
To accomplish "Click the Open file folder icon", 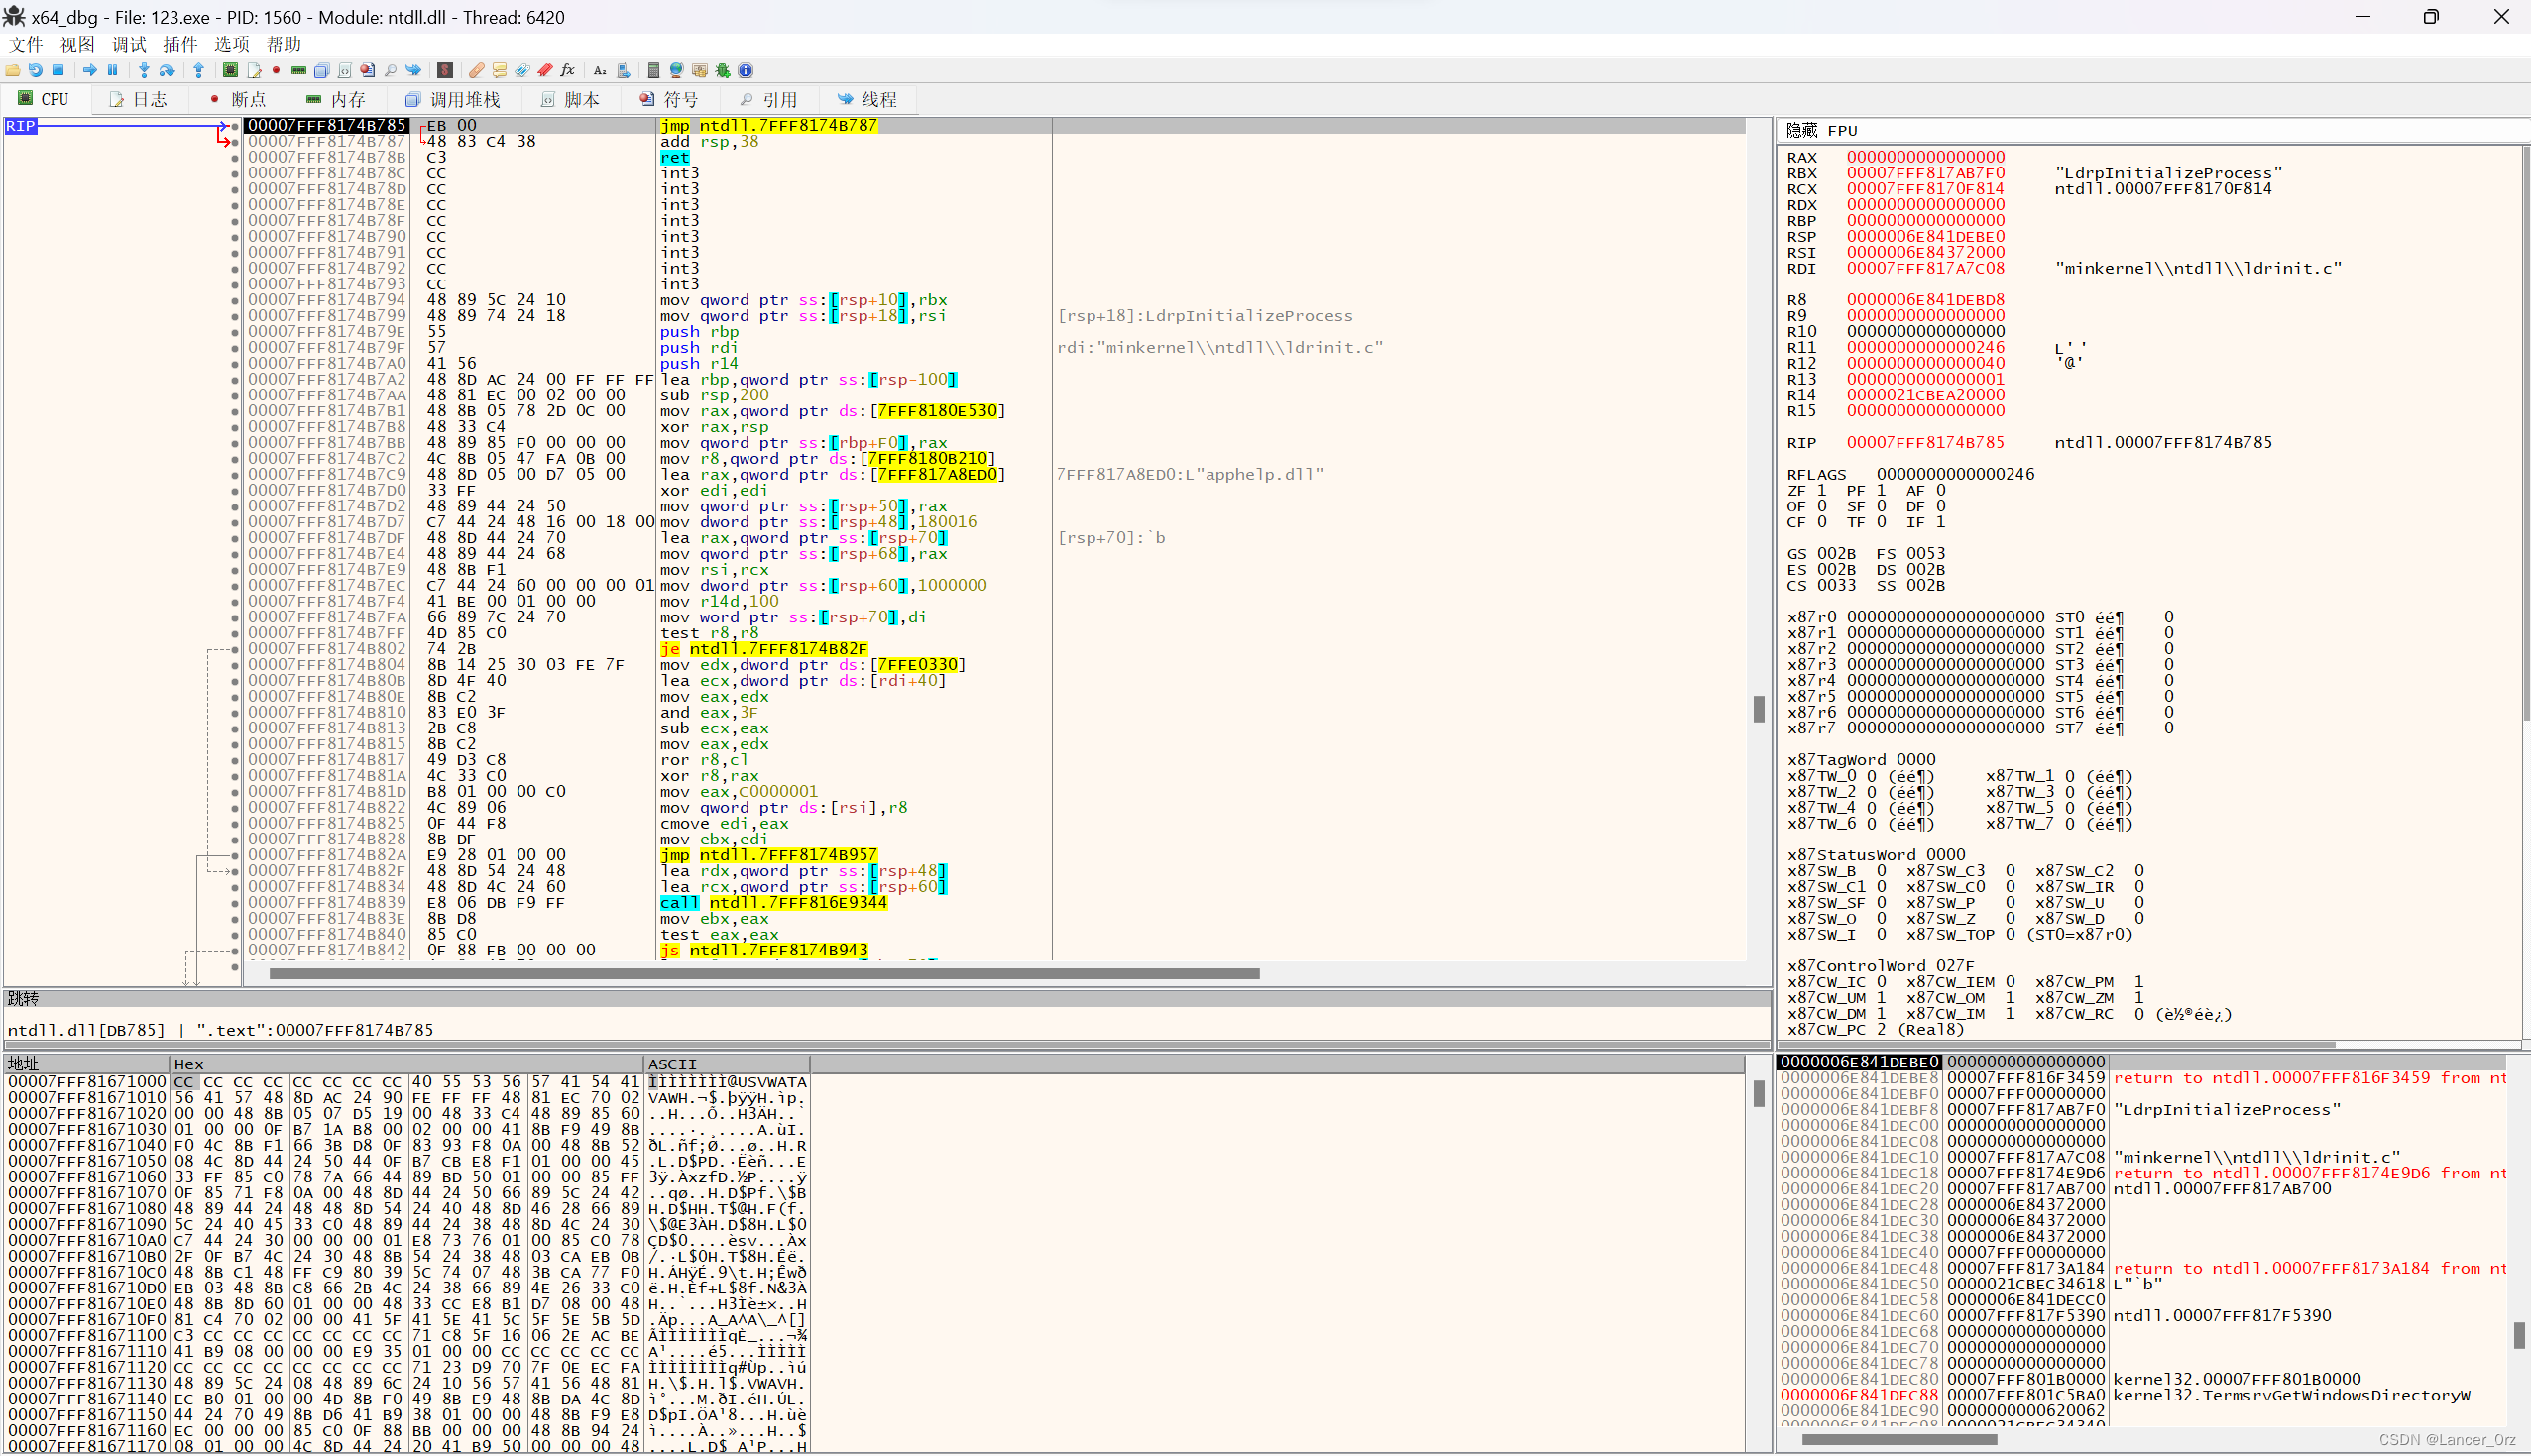I will pyautogui.click(x=13, y=71).
